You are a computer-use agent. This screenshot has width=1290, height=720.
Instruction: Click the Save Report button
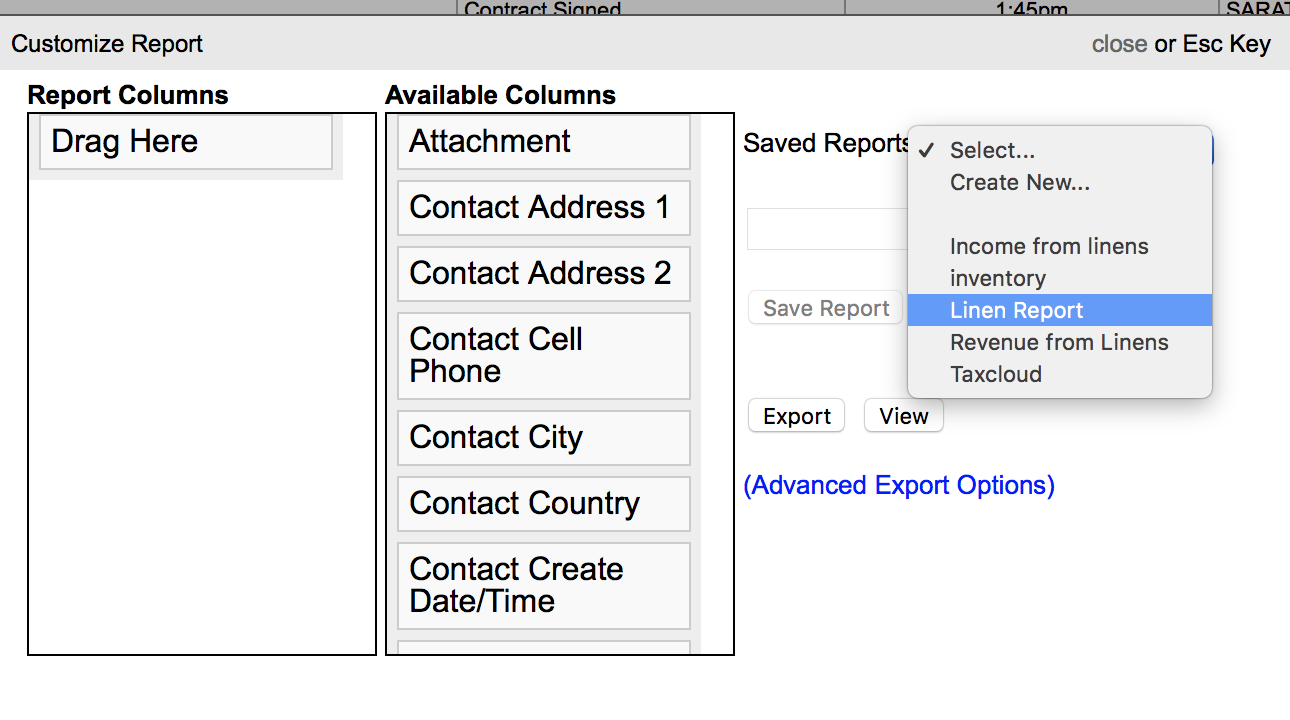click(x=825, y=308)
